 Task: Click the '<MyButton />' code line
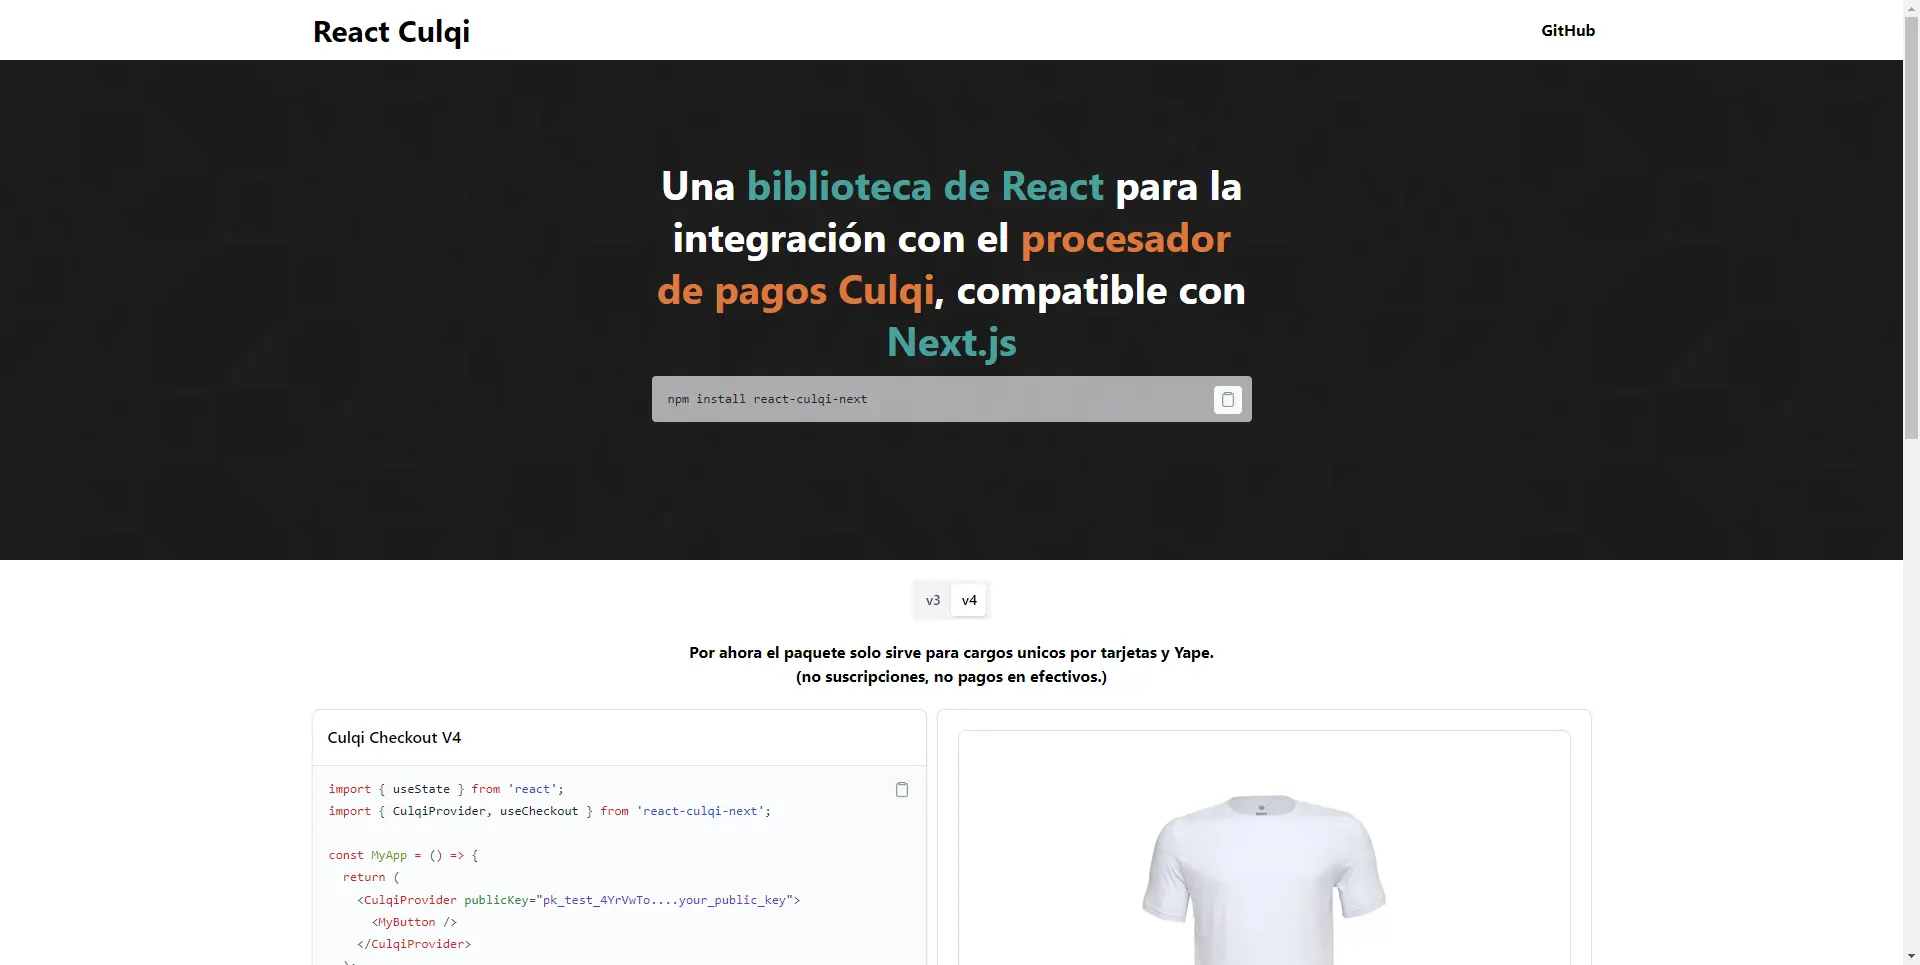click(414, 922)
